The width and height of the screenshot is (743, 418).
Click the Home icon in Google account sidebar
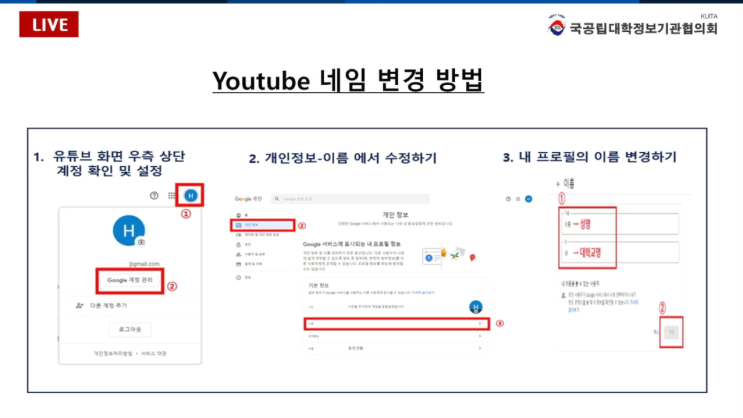point(239,215)
